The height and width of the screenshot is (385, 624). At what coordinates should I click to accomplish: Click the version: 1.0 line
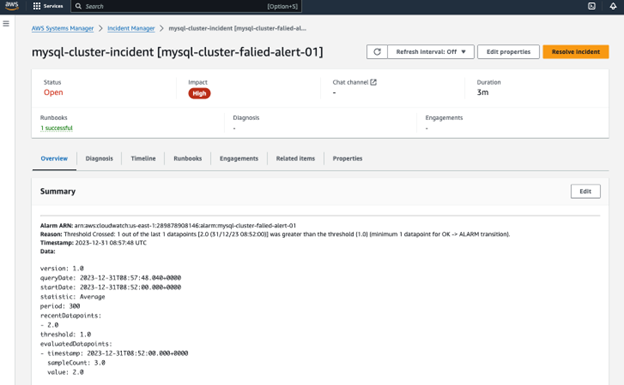click(x=62, y=268)
